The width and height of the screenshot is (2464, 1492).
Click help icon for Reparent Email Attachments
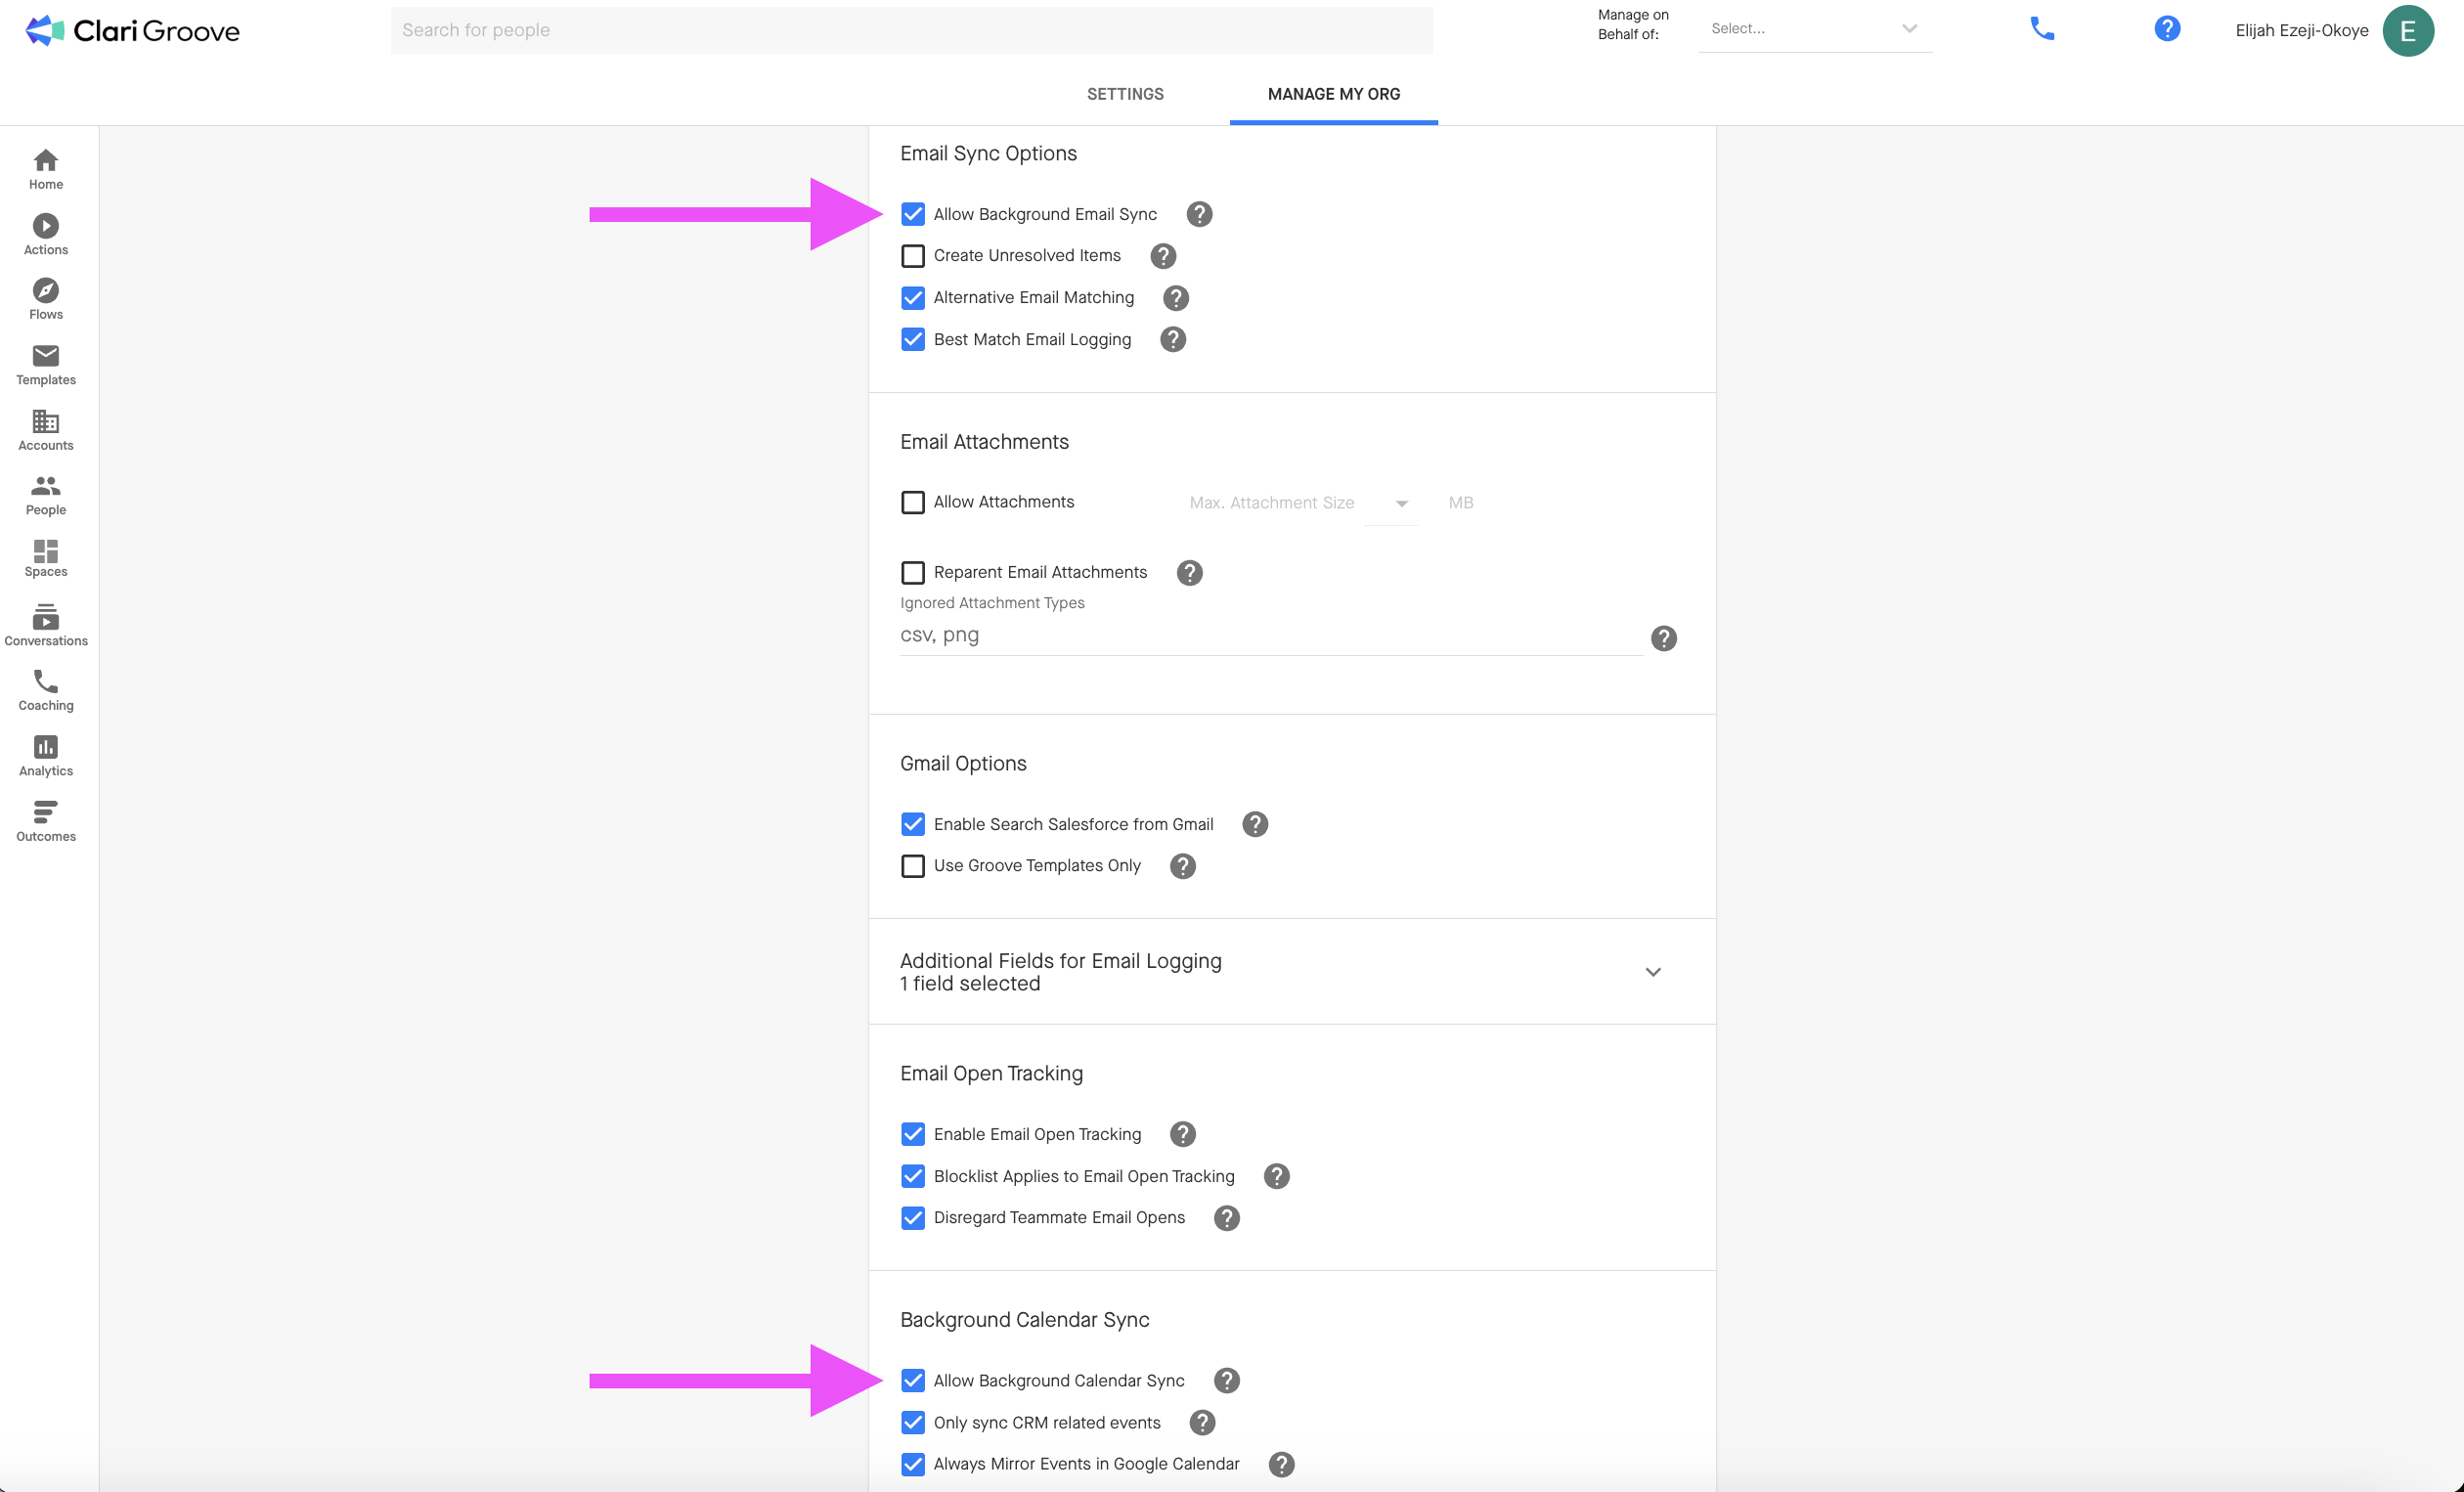tap(1189, 573)
